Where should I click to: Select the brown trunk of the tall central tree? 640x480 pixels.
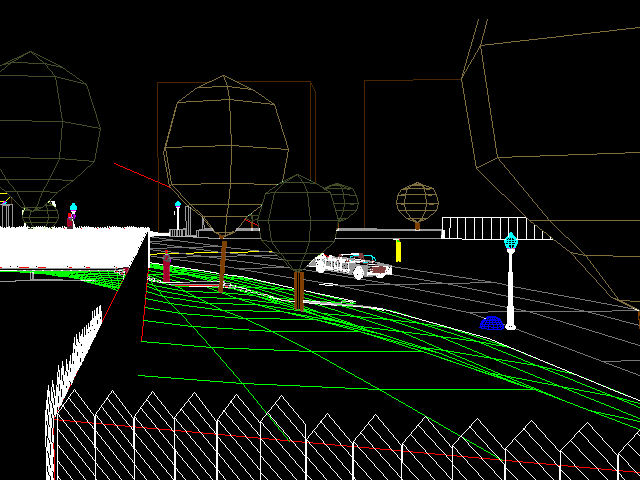coord(222,265)
